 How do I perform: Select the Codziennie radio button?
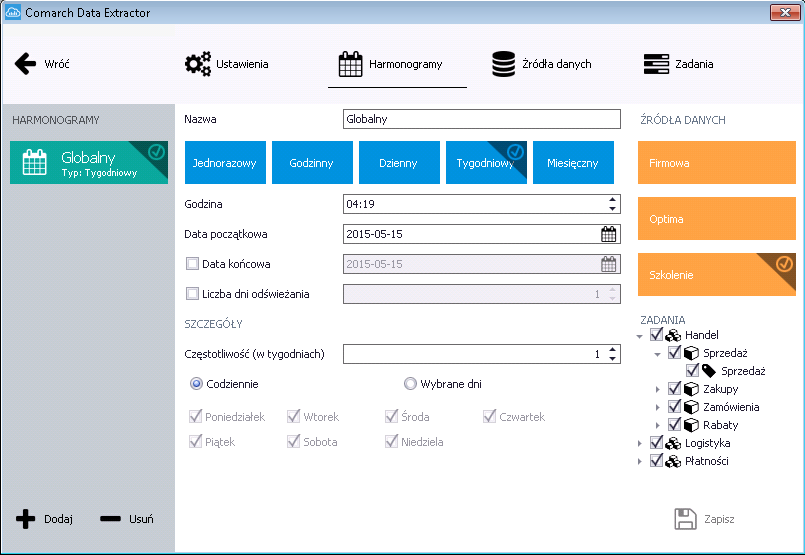[196, 384]
